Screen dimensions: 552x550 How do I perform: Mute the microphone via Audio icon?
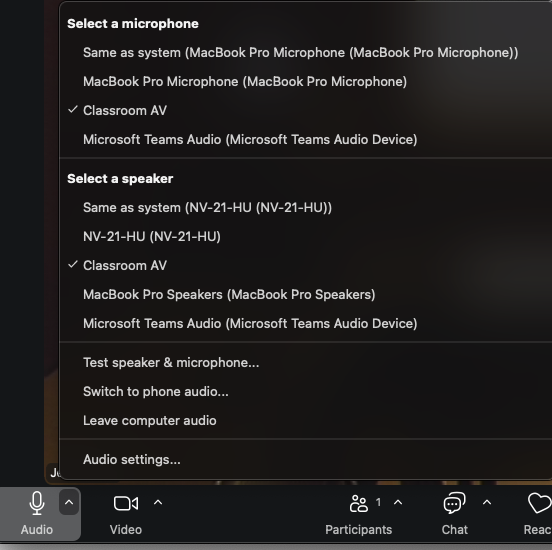[x=37, y=503]
